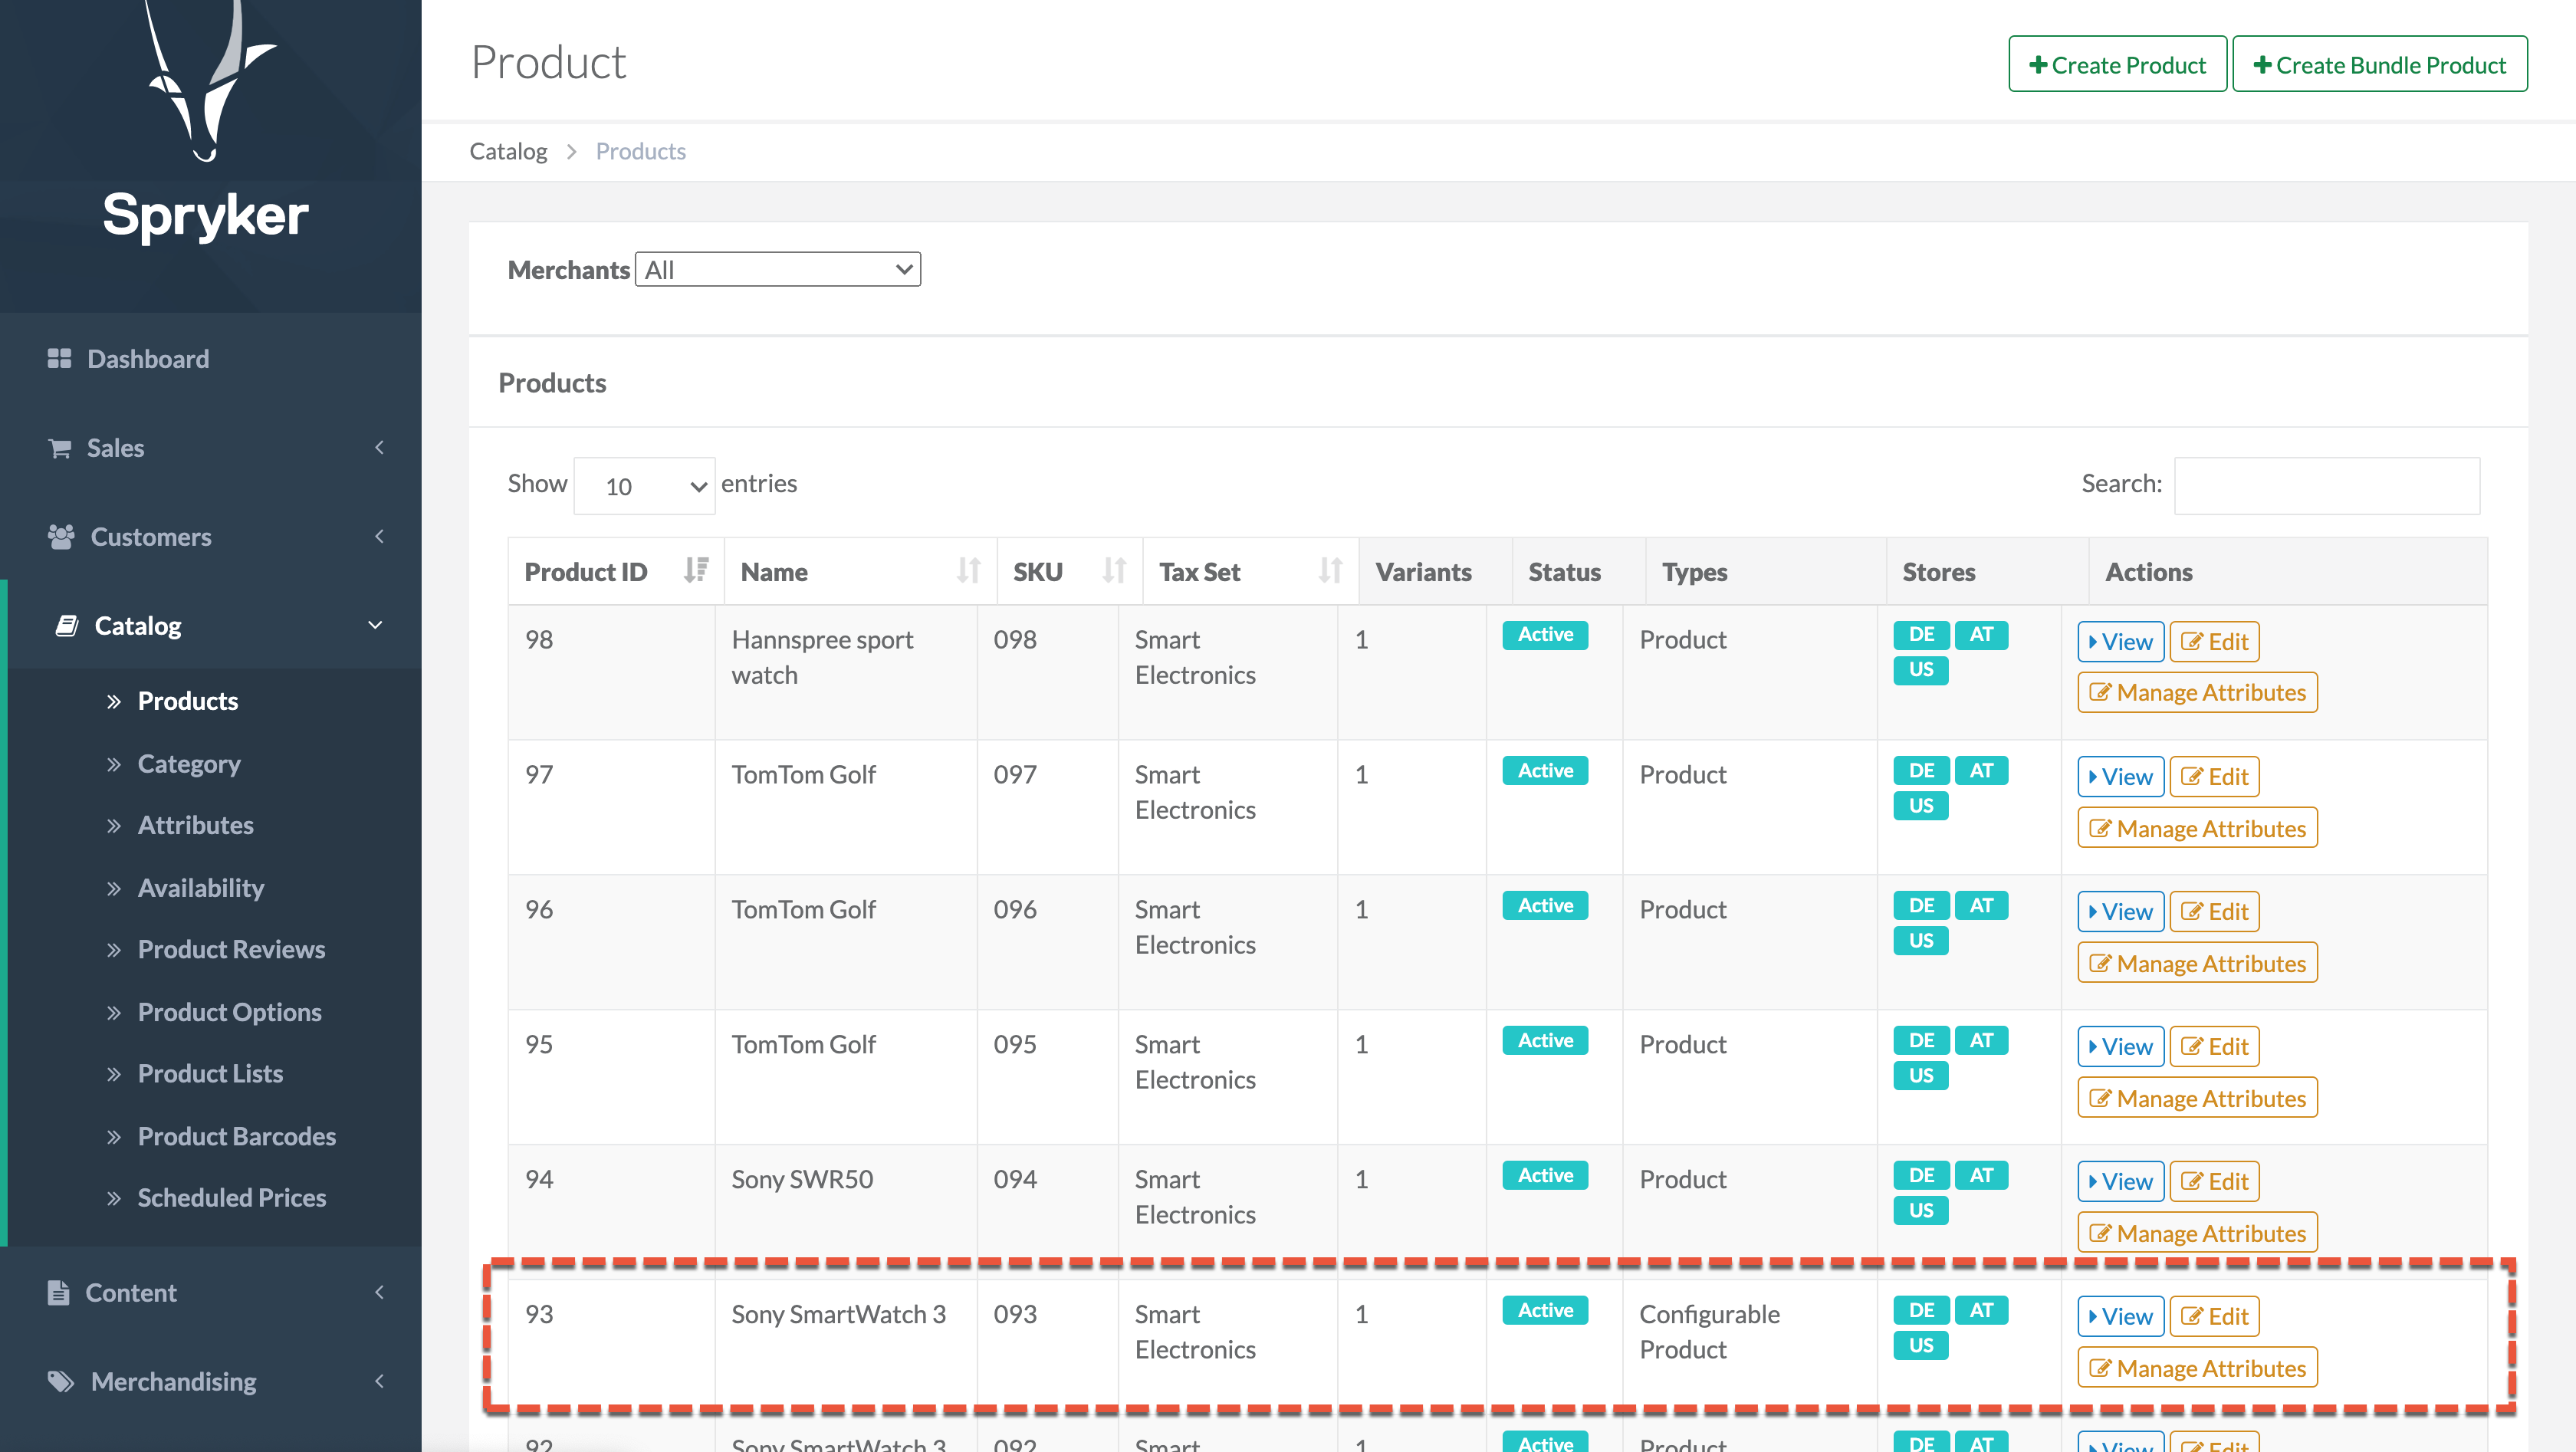Expand the Sales menu chevron

pyautogui.click(x=379, y=447)
